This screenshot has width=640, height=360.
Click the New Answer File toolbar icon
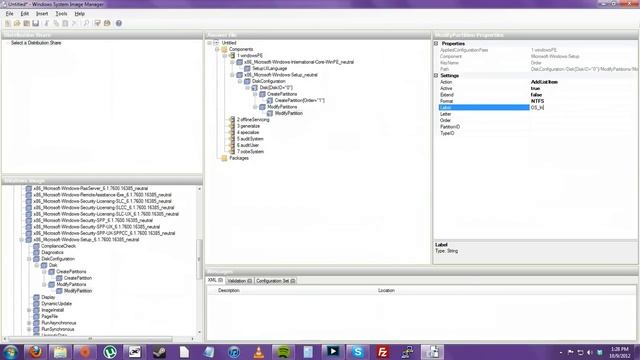pos(8,23)
